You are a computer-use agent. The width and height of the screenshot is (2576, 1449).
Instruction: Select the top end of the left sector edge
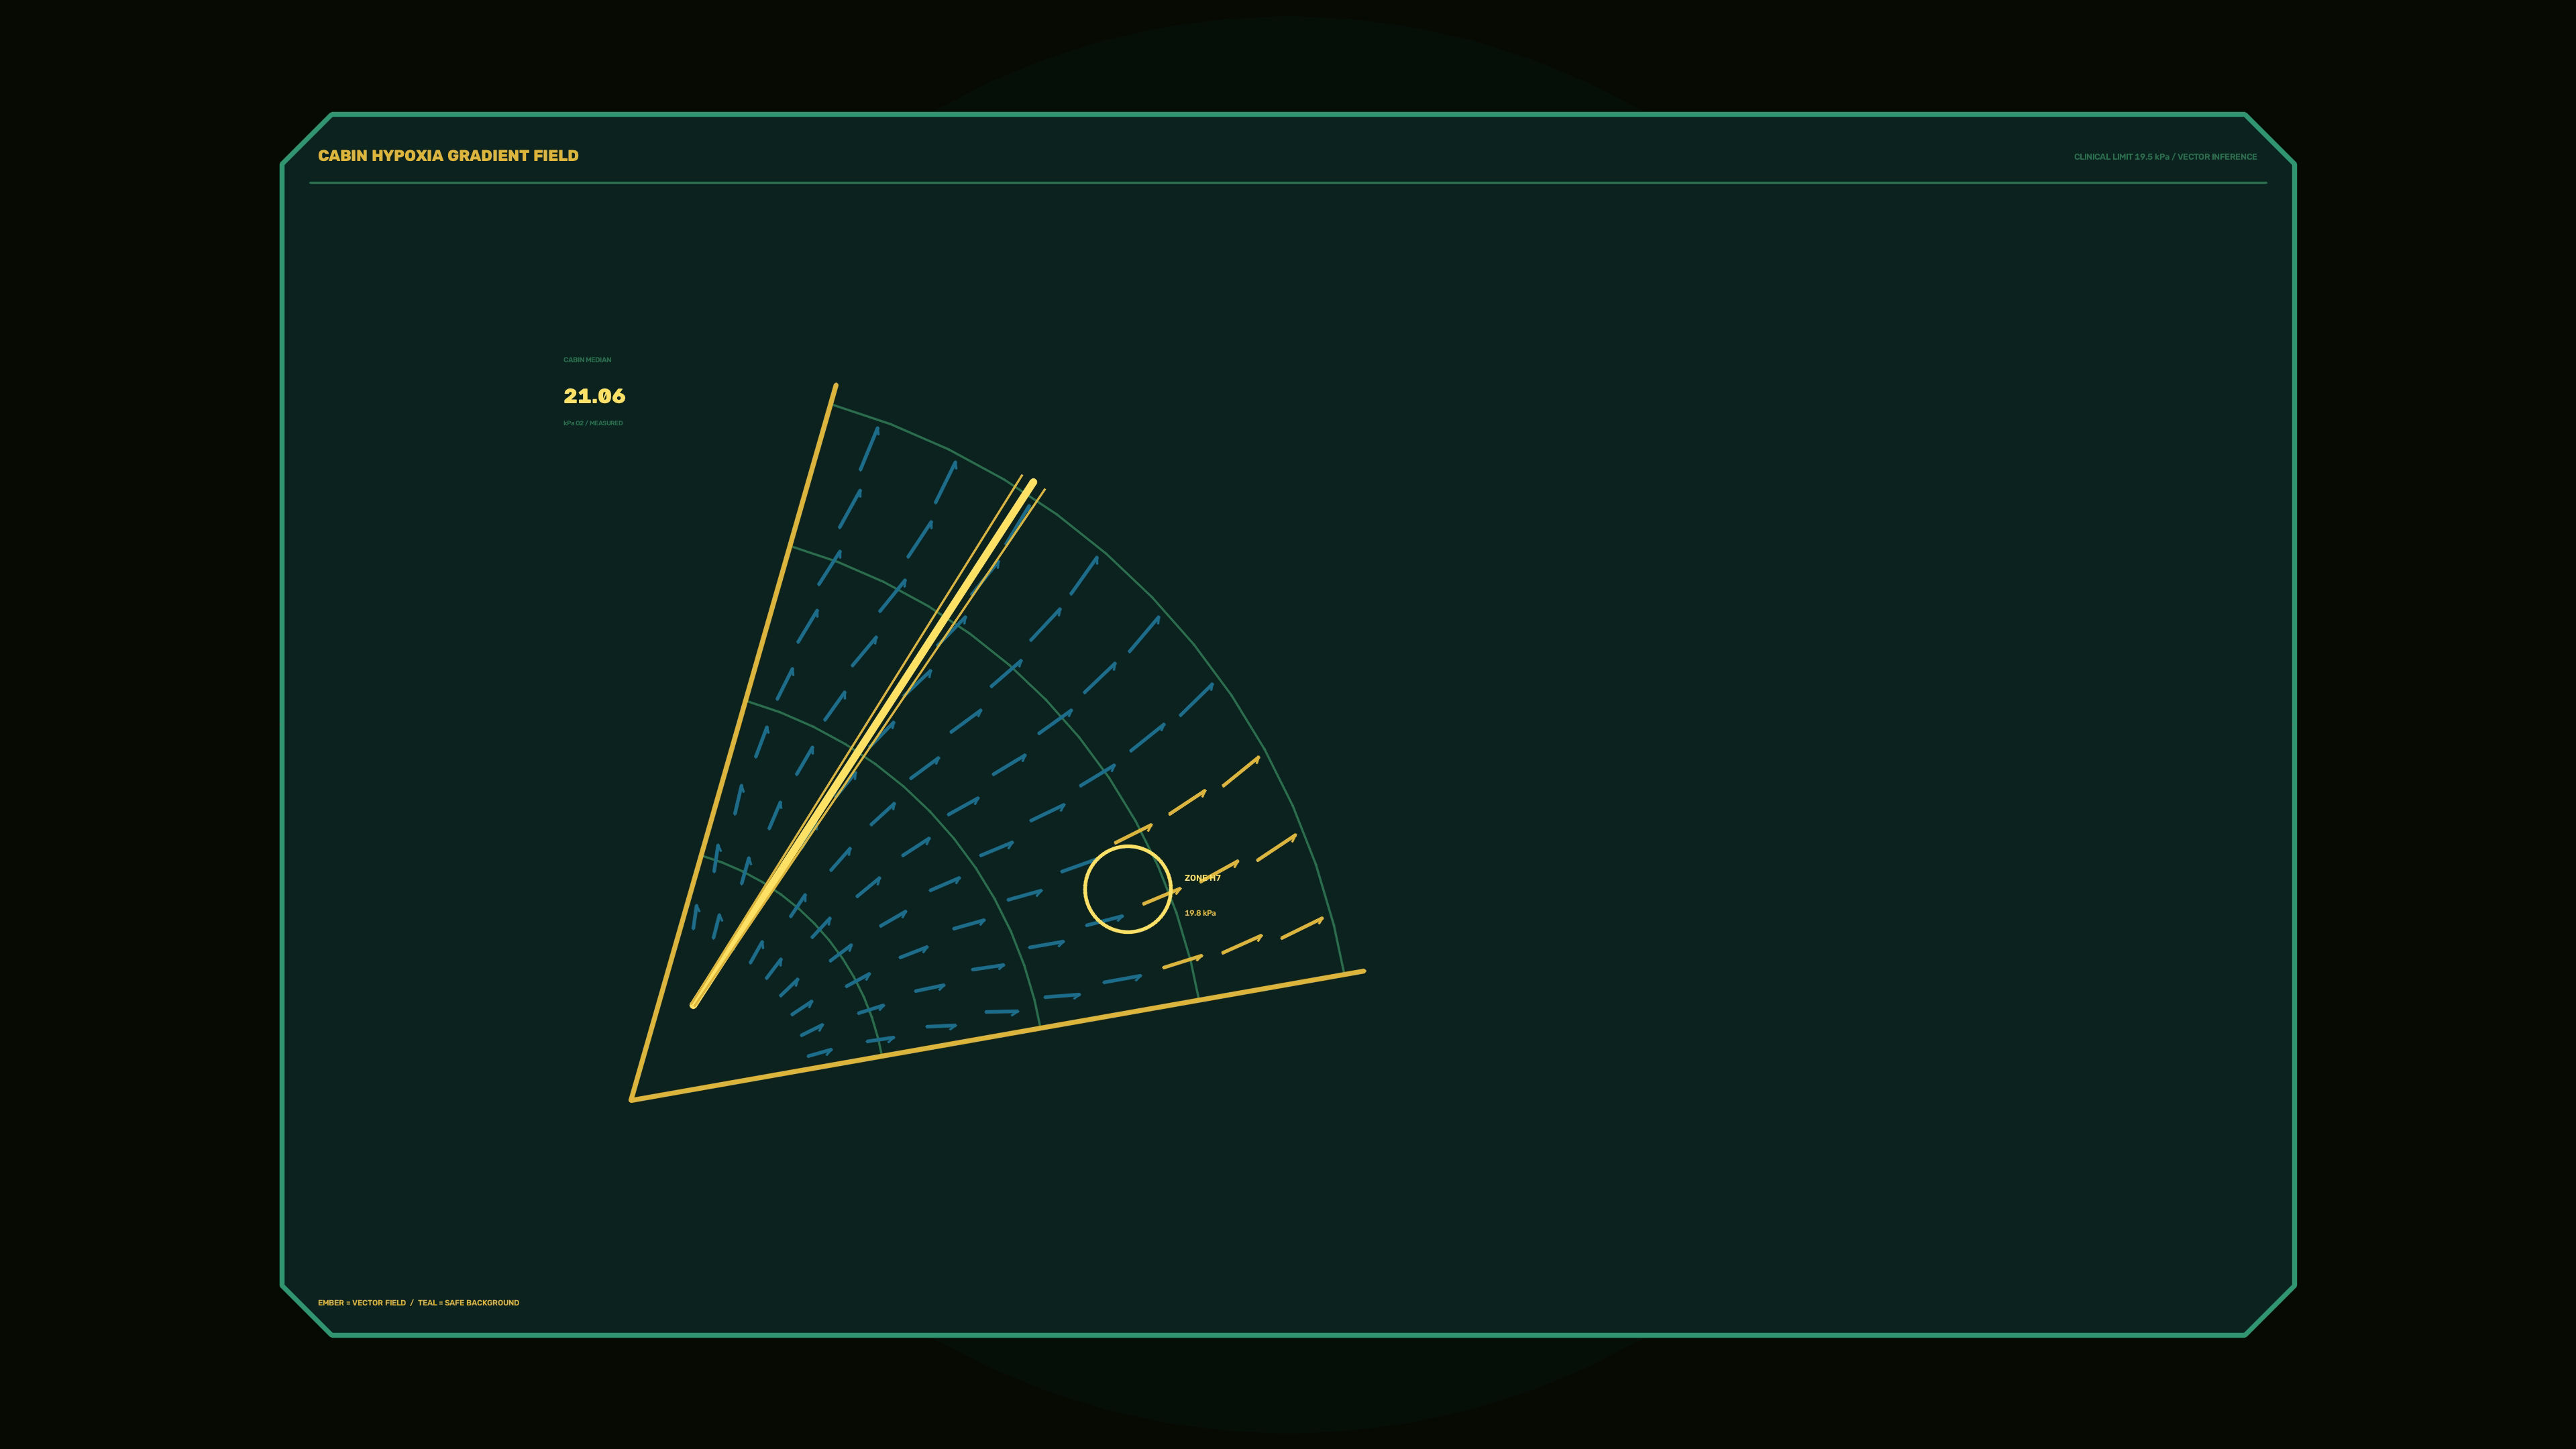(x=835, y=385)
